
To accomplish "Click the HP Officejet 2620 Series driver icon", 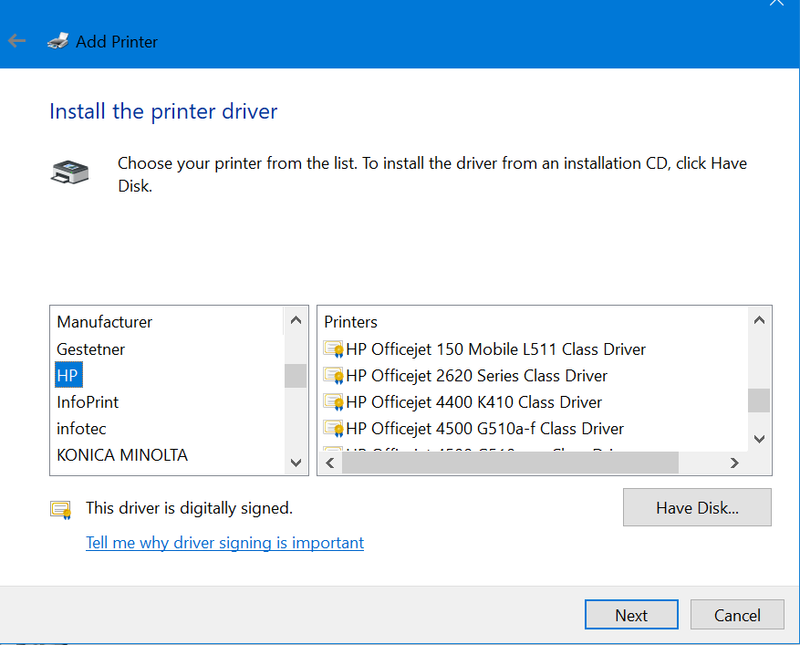I will point(333,376).
